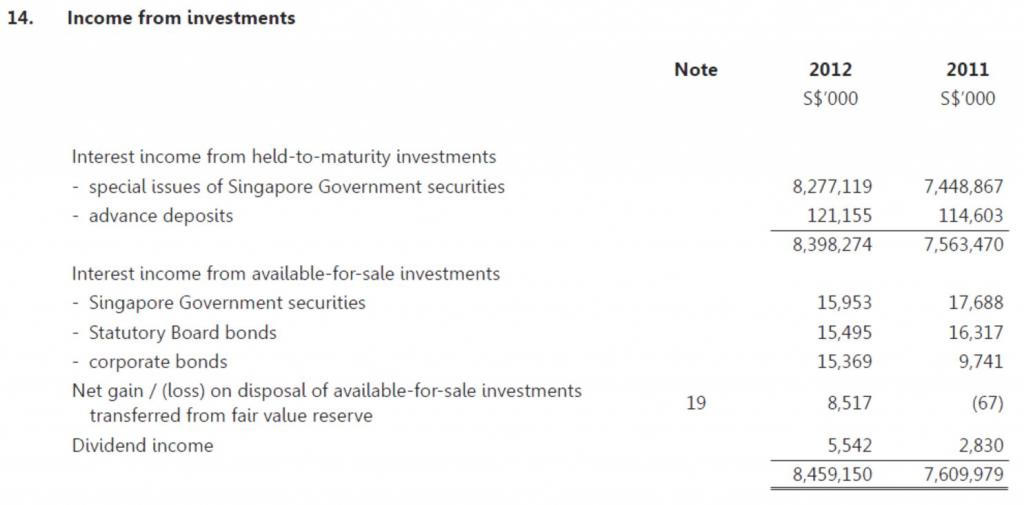Screen dimensions: 1024x505
Task: Click note reference 19
Action: (696, 403)
